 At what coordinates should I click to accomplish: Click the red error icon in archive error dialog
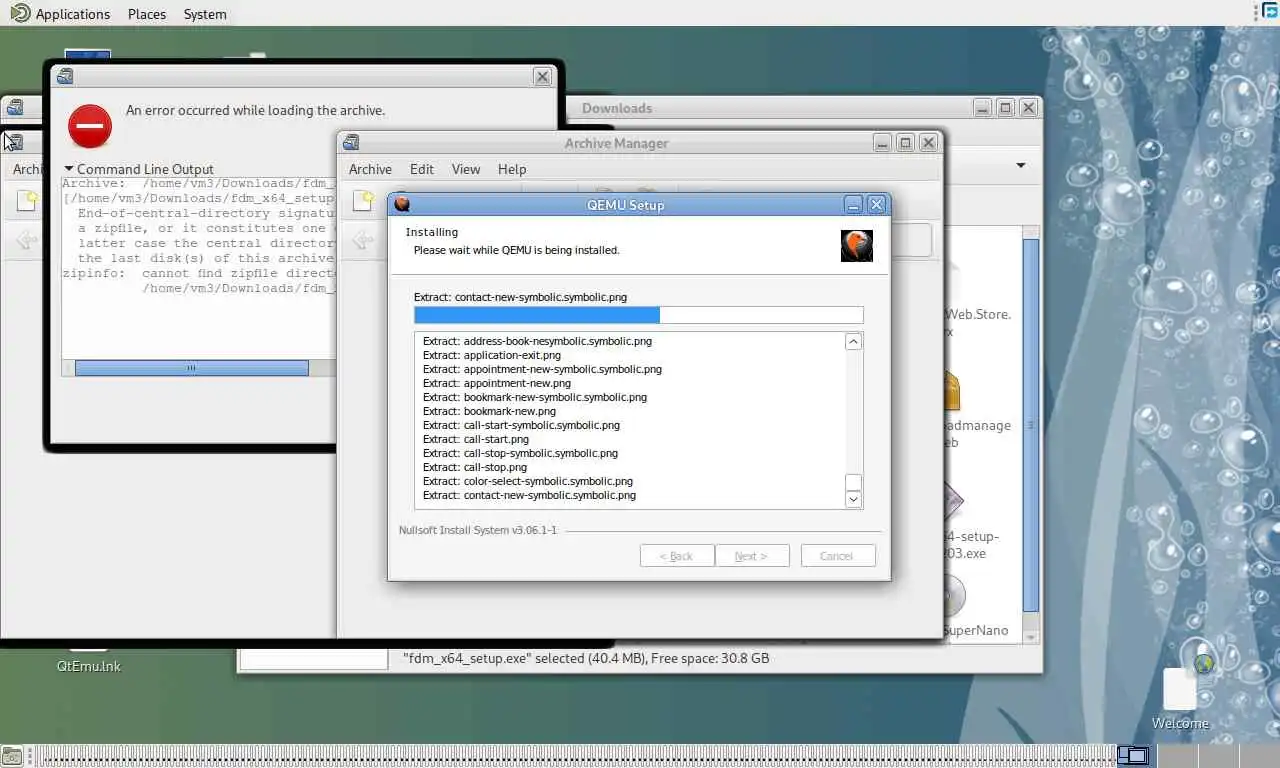click(90, 126)
